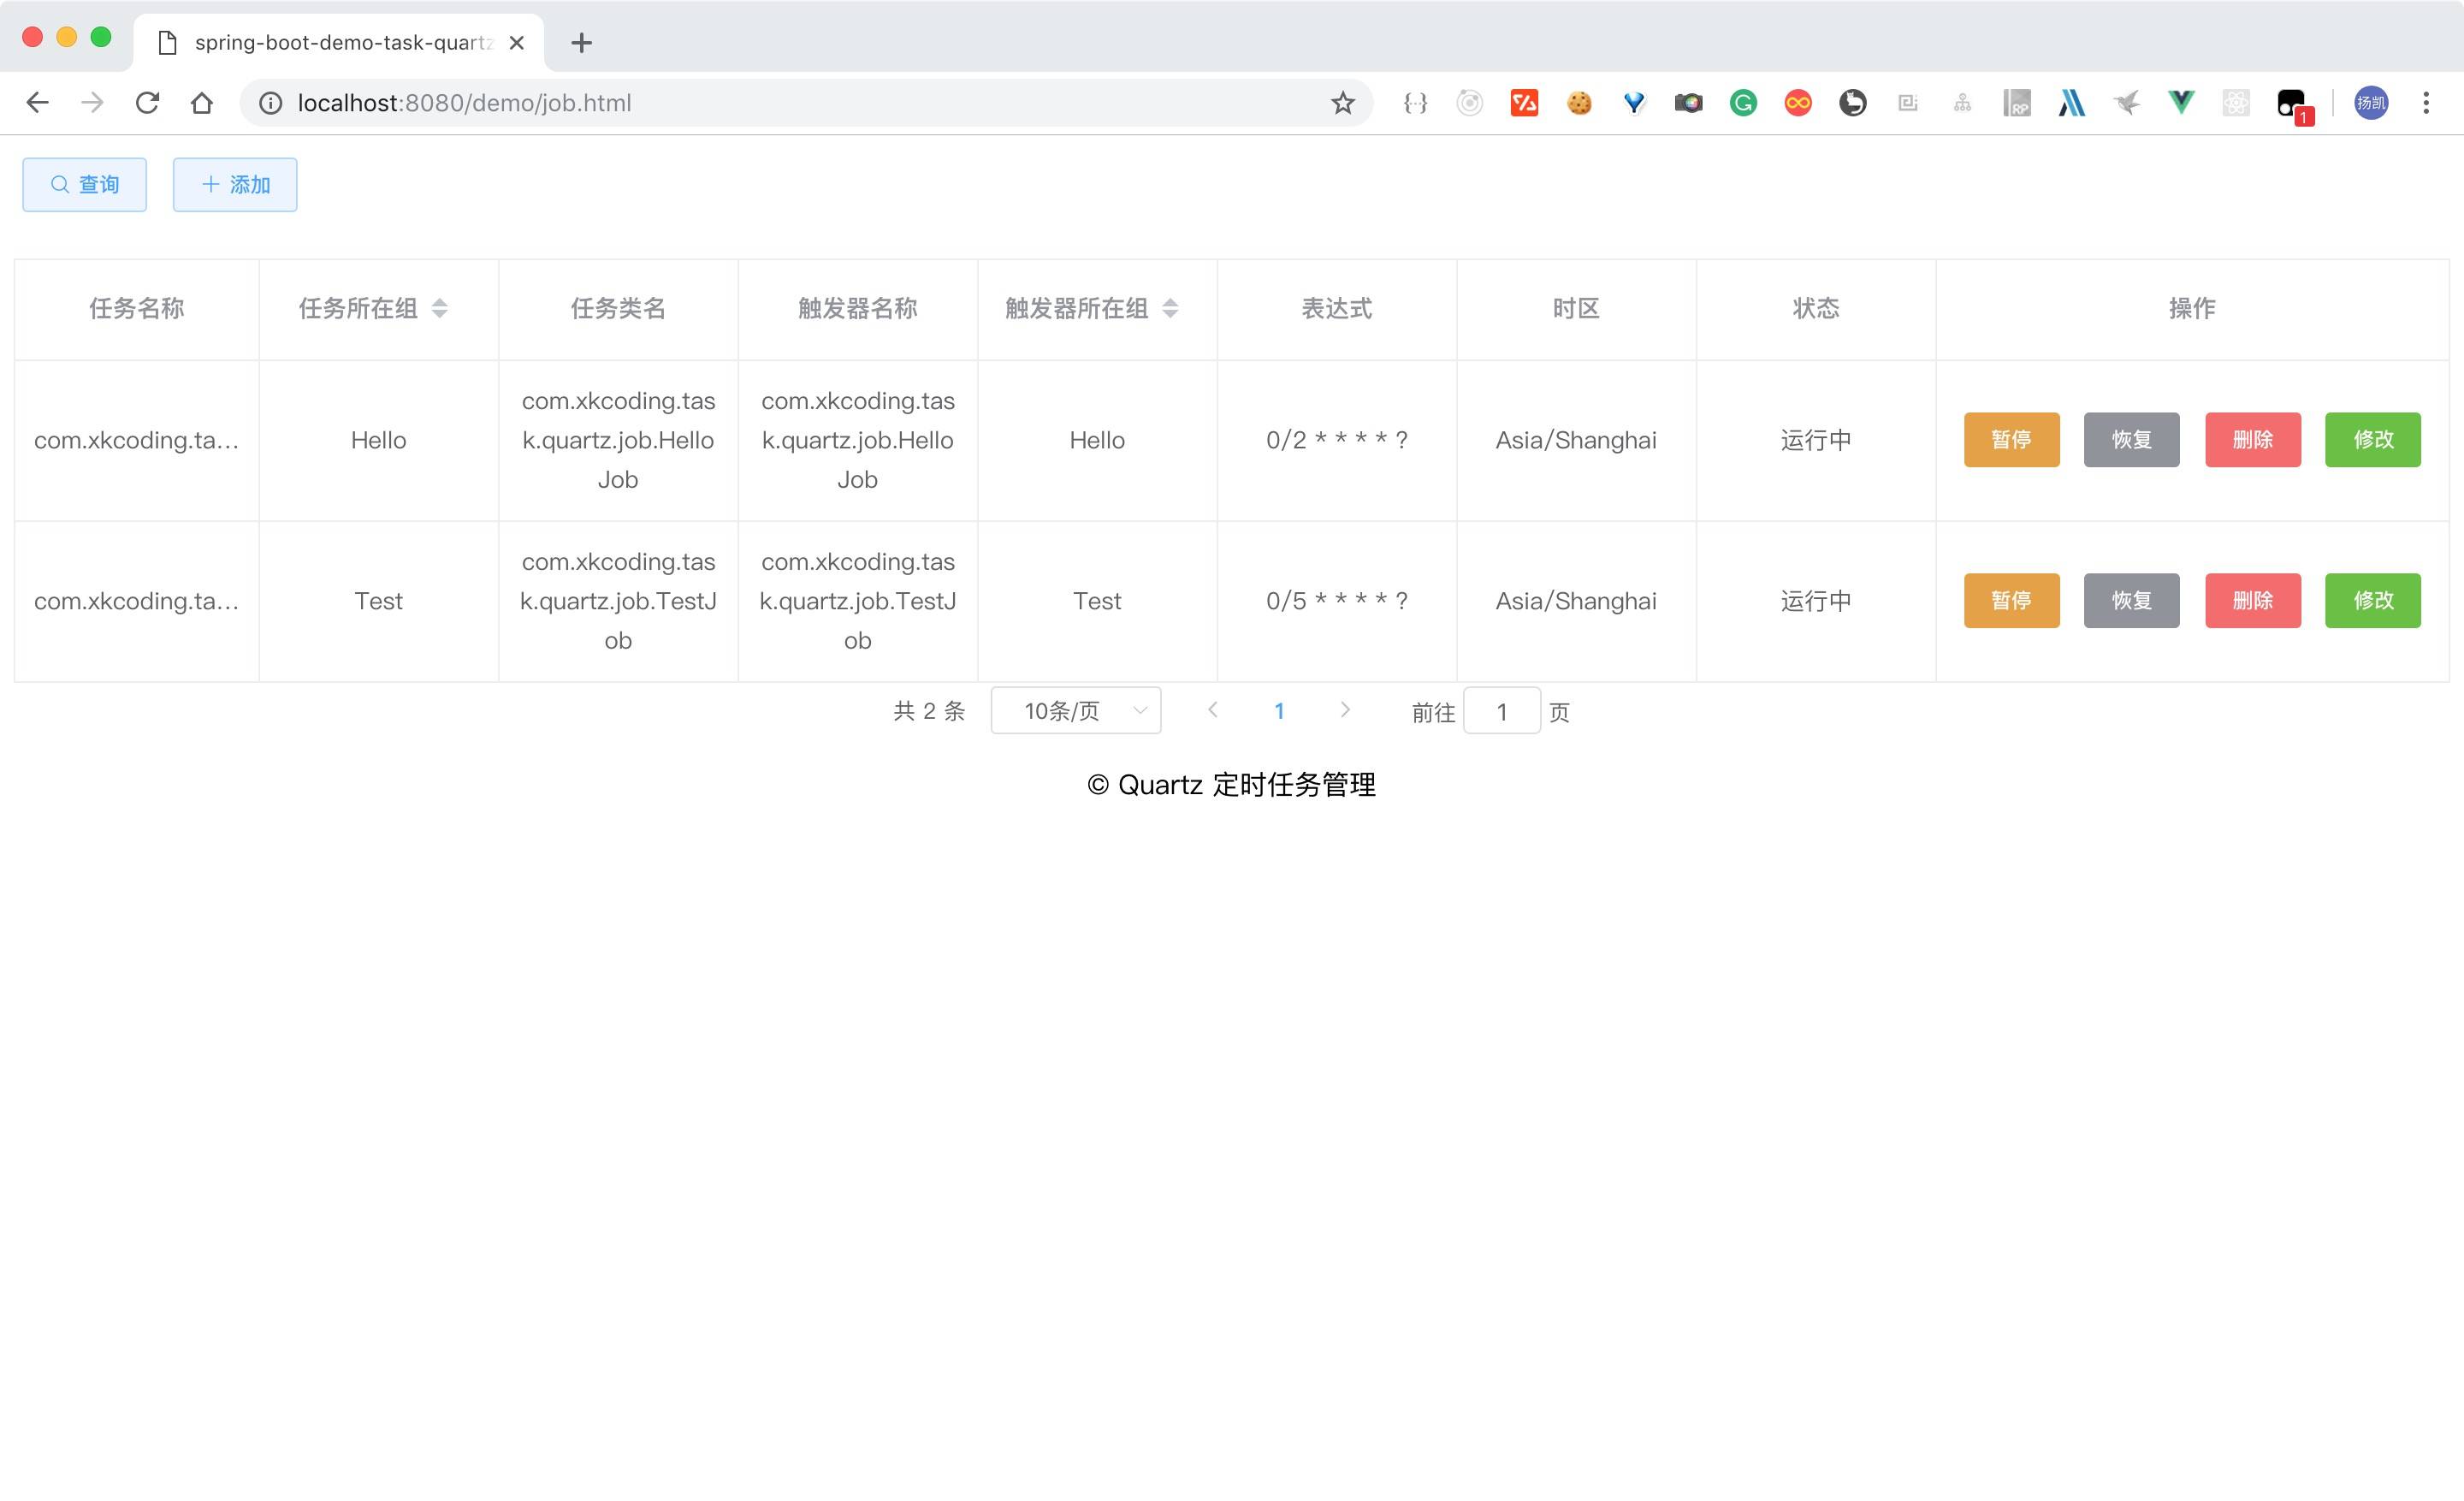Sort by 触发器所在组 column arrows
This screenshot has height=1501, width=2464.
1170,309
